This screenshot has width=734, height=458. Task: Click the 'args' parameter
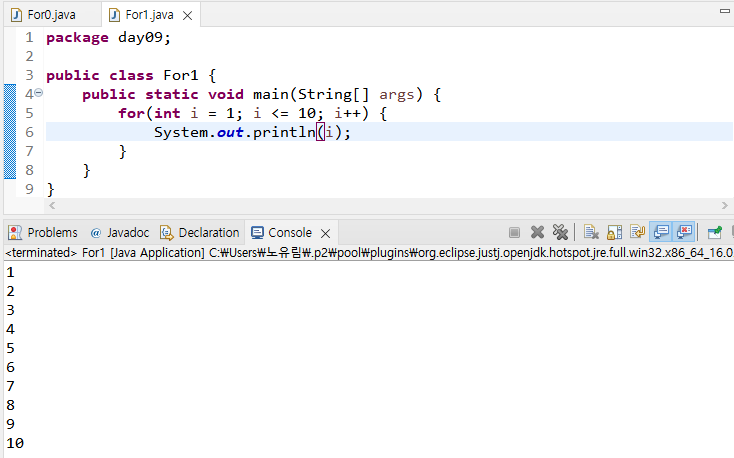tap(397, 95)
